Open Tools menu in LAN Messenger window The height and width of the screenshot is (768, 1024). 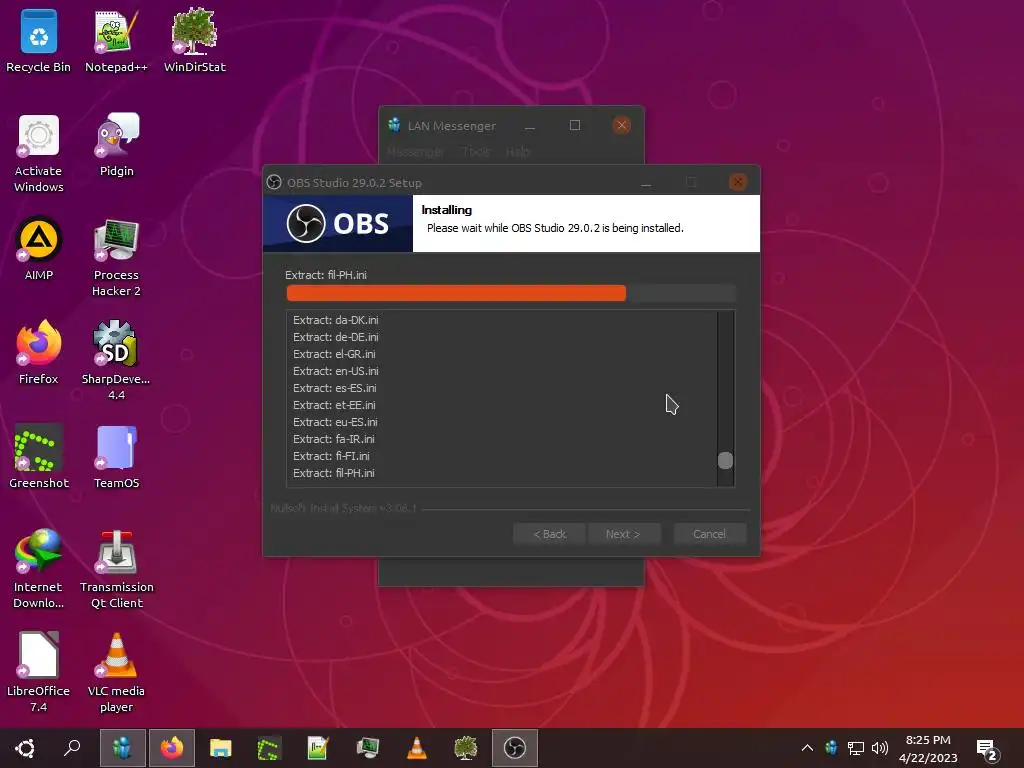(x=476, y=152)
